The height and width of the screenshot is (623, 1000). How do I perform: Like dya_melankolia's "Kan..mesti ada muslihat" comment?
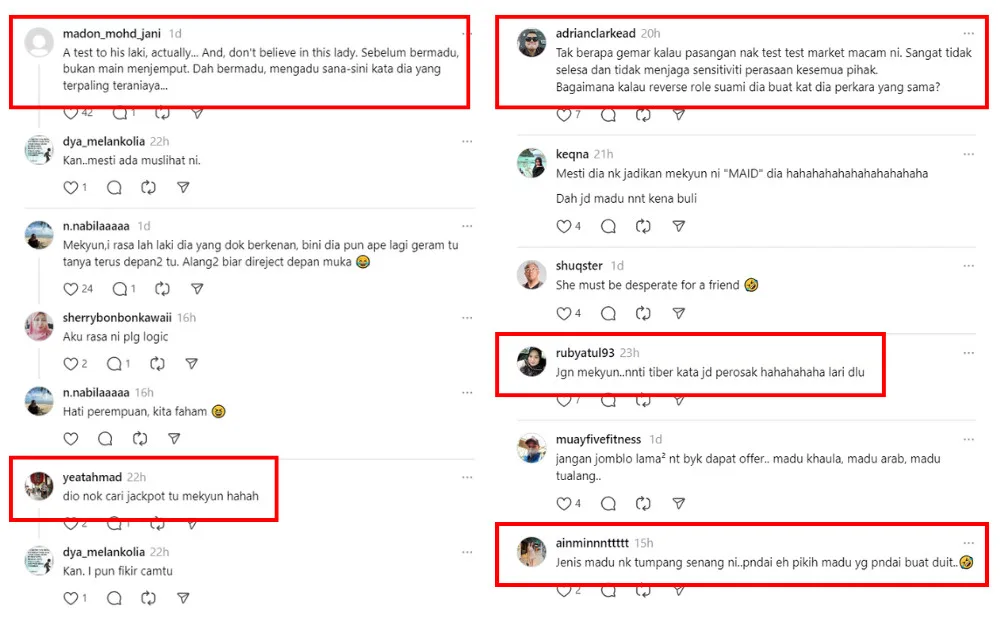71,187
